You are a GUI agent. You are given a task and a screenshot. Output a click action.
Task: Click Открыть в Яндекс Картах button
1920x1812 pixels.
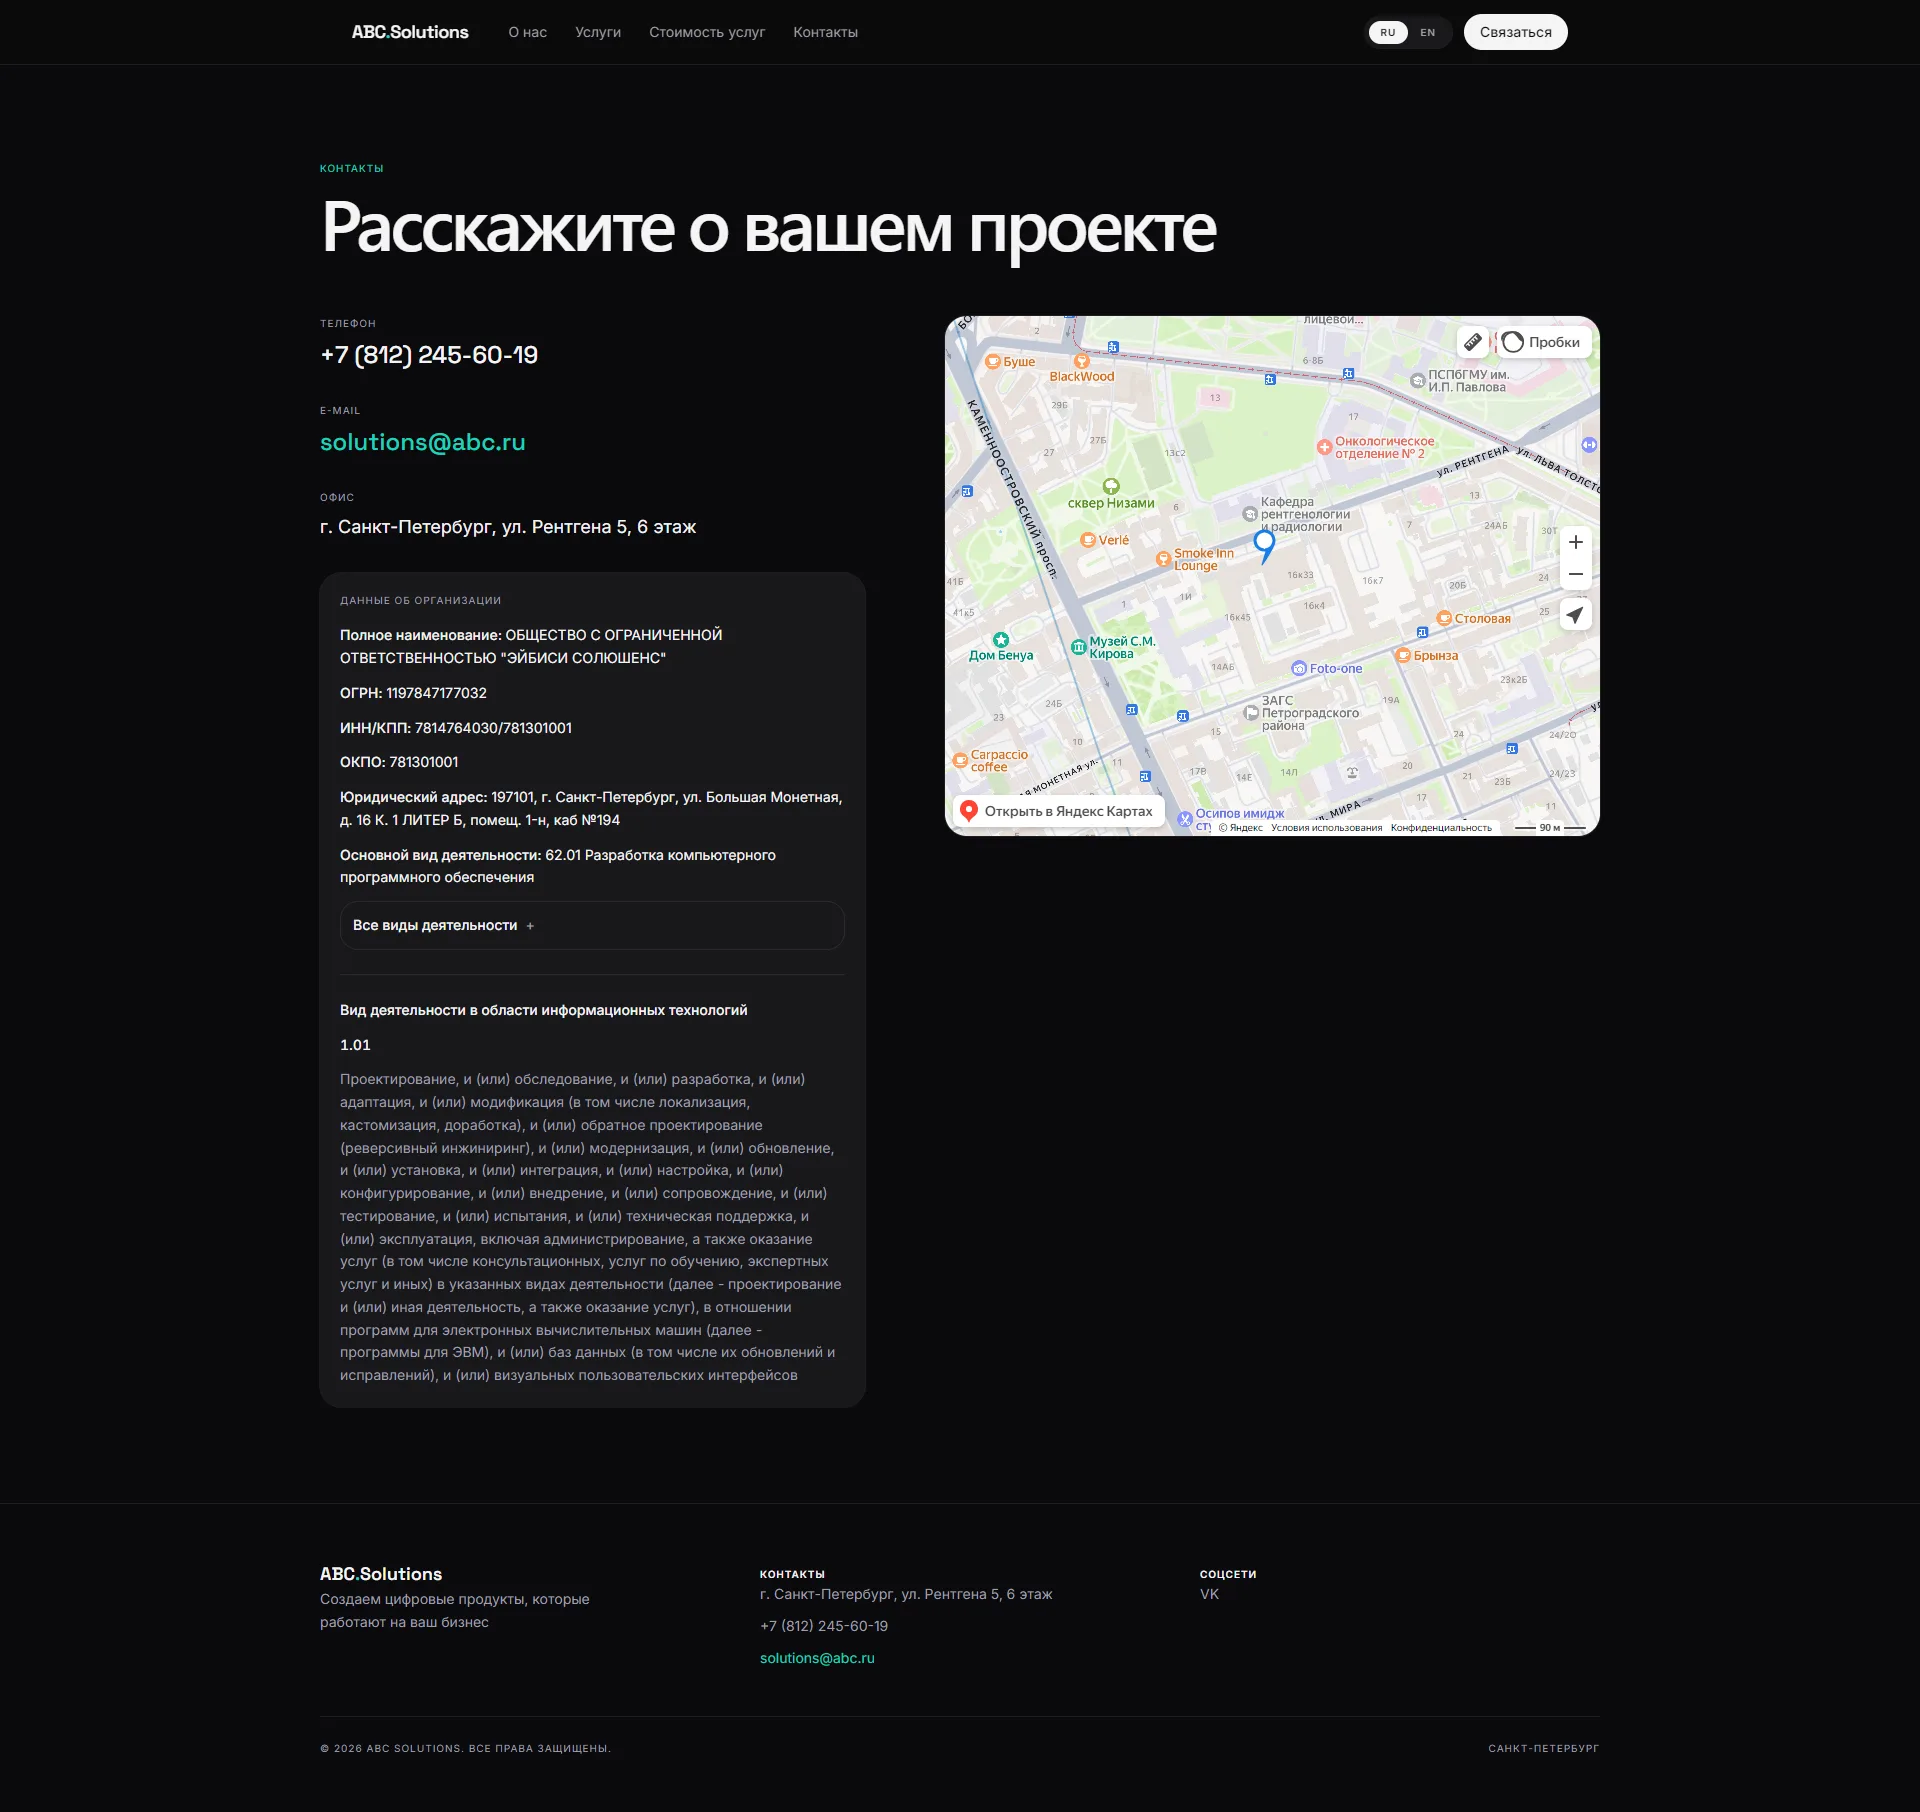(1059, 811)
